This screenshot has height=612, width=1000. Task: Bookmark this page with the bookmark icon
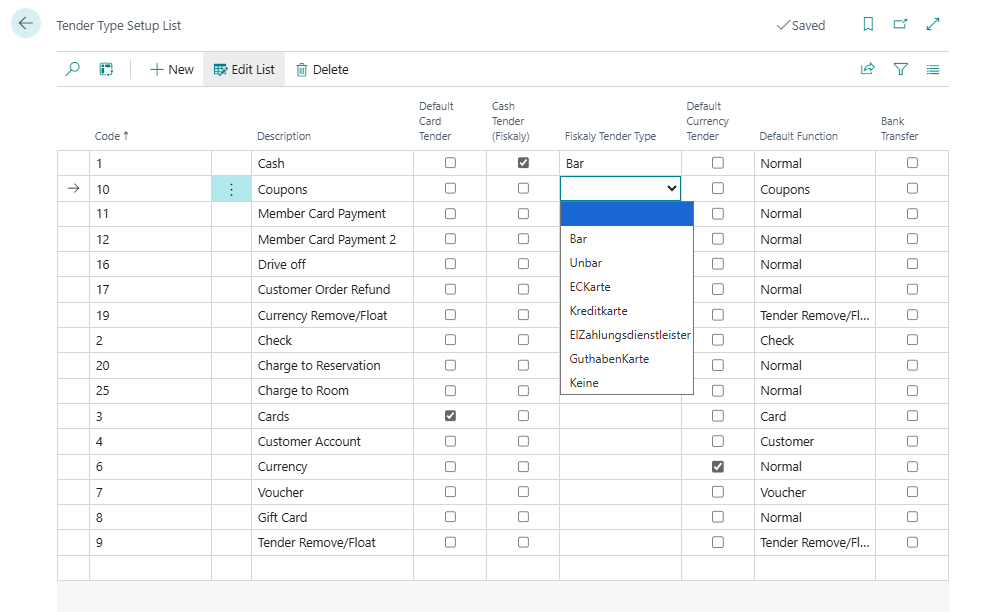[868, 25]
